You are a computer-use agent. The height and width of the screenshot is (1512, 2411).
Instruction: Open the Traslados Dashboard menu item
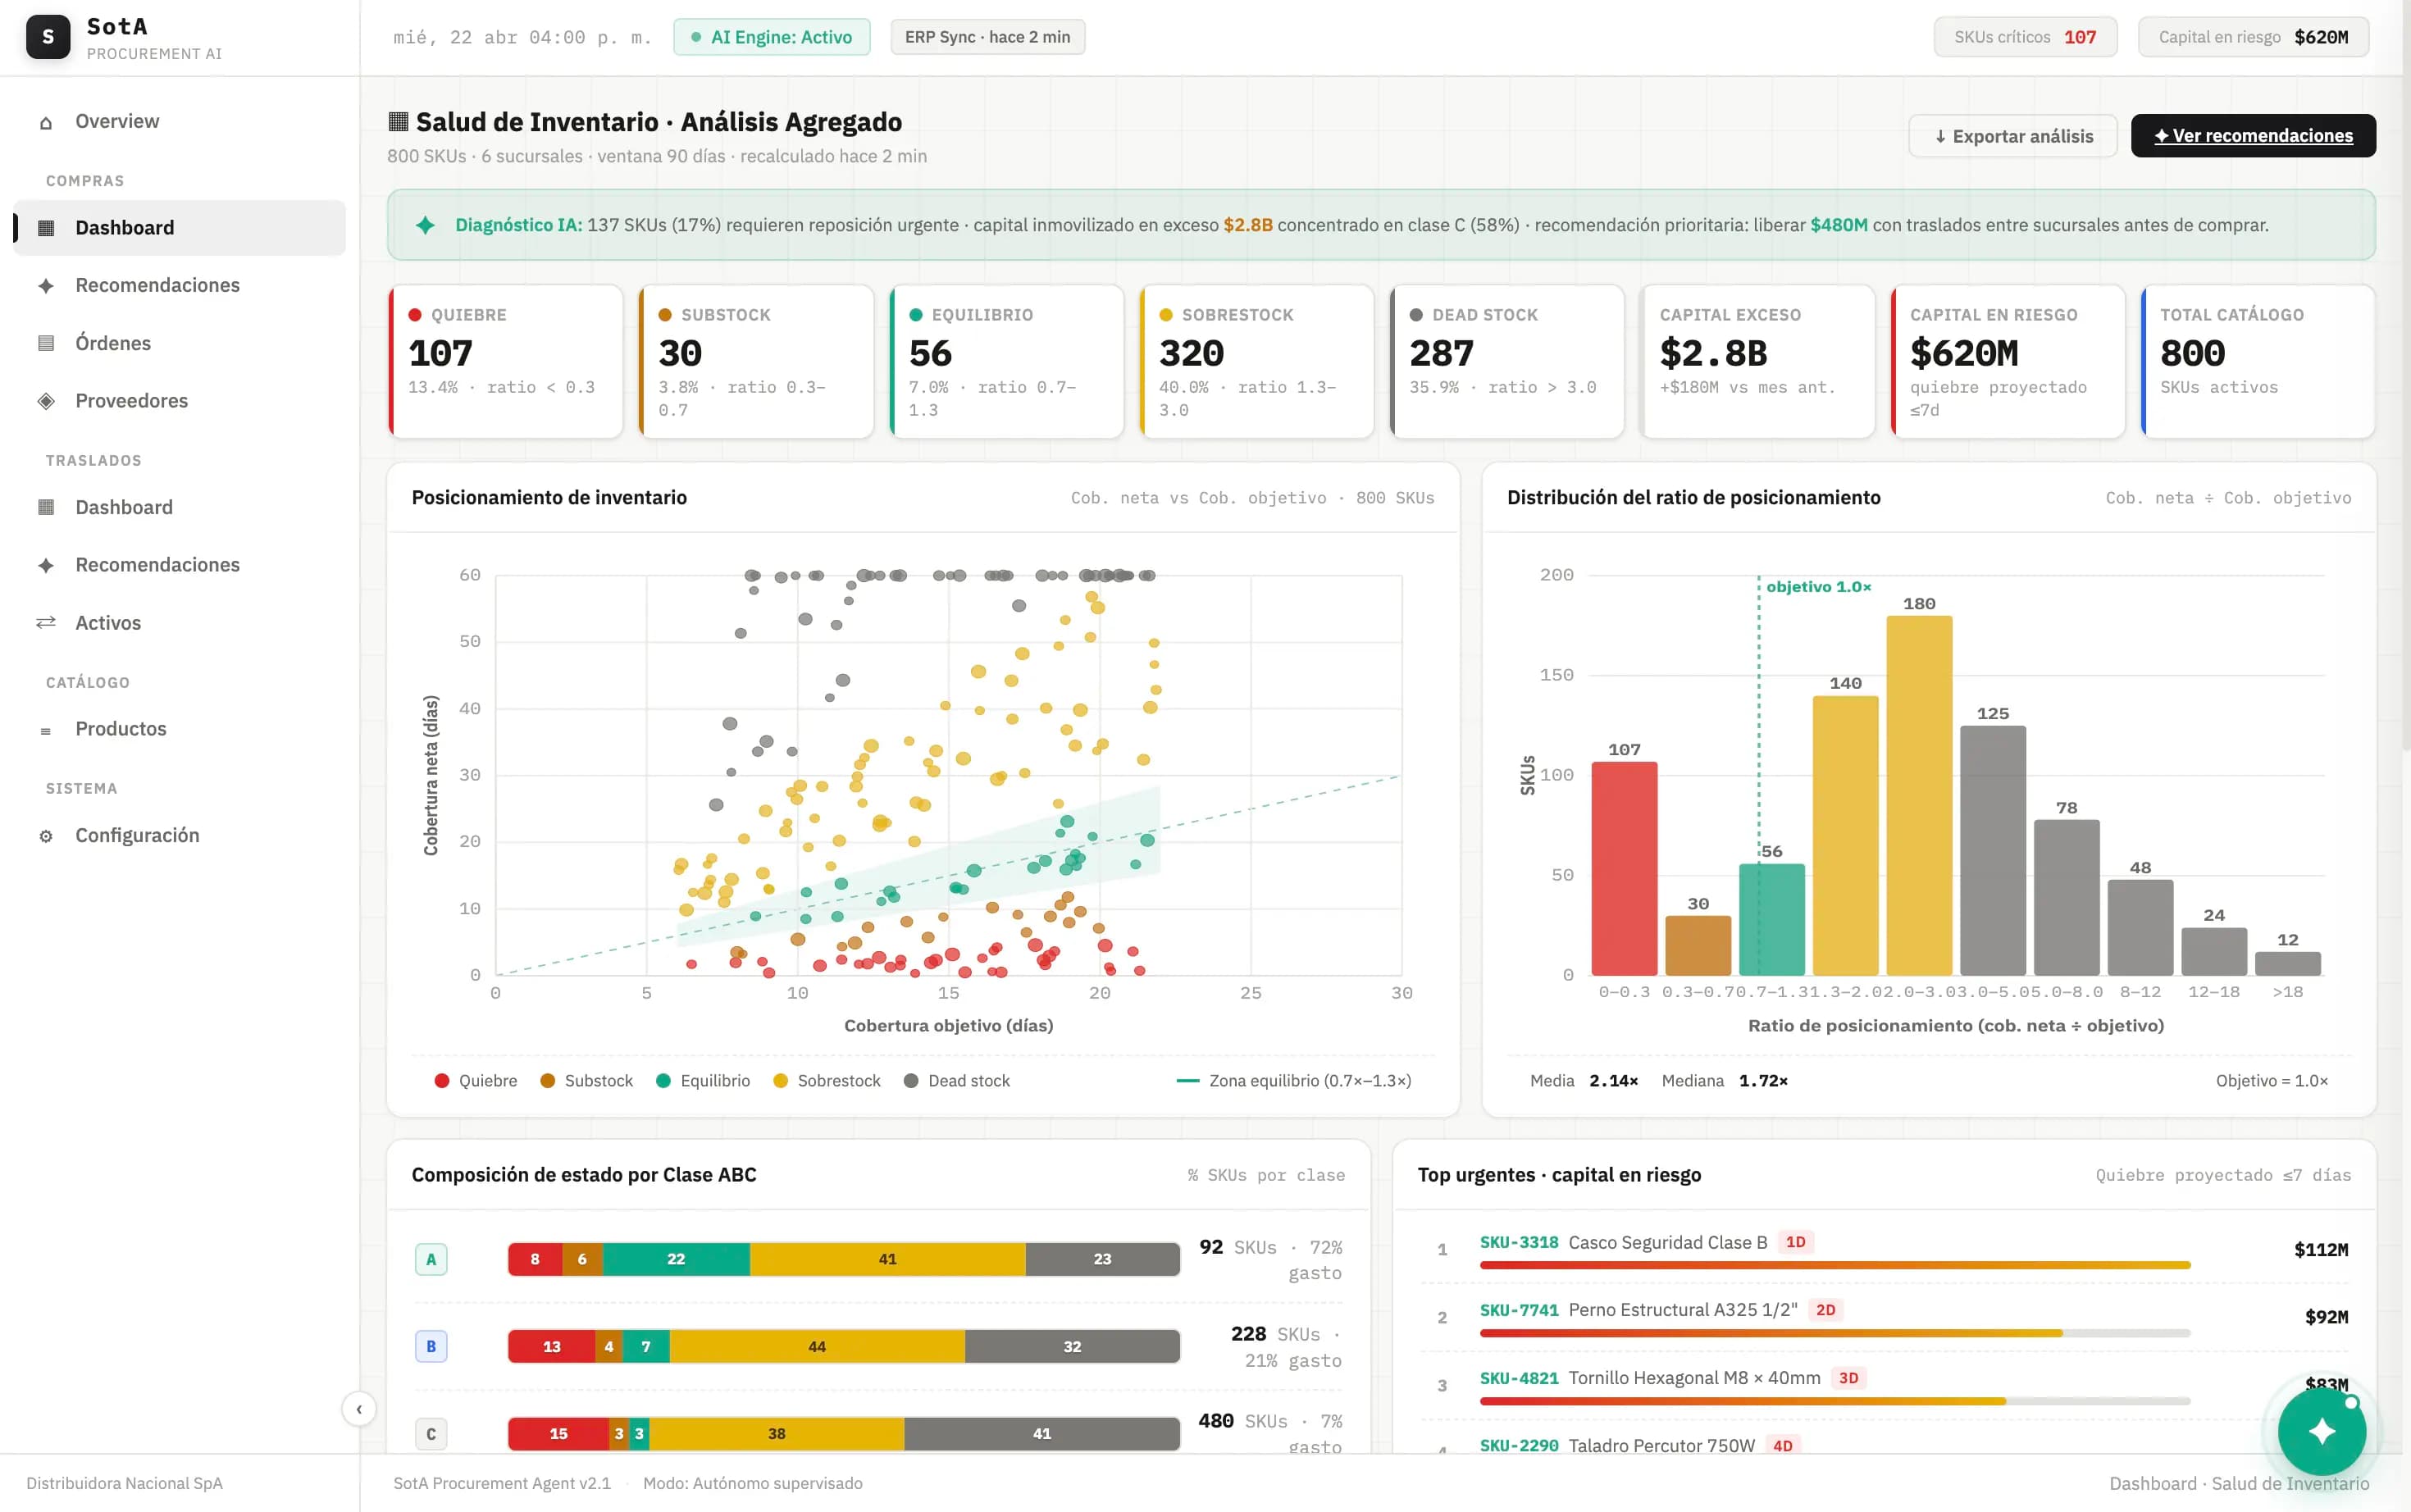(124, 507)
